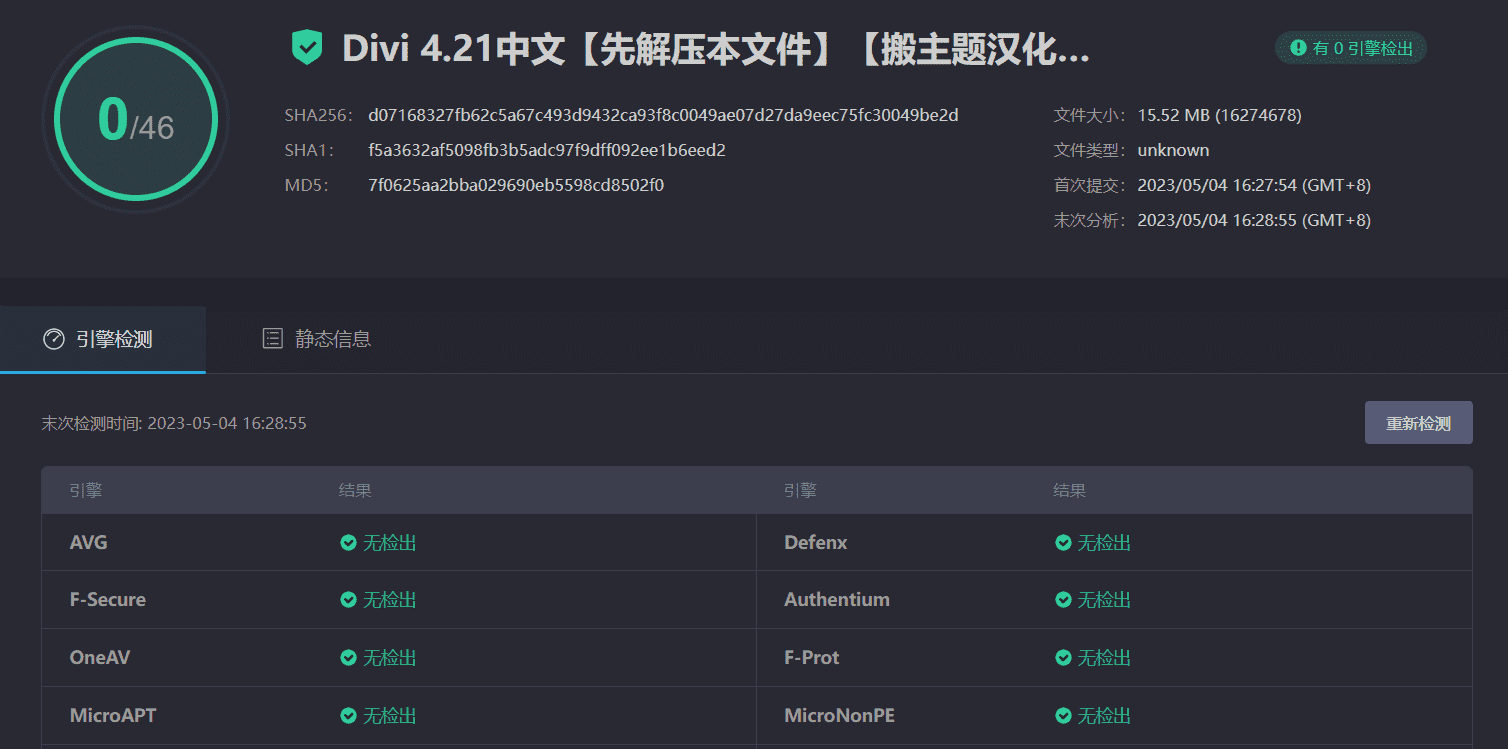Click the green check icon in Authentium row
This screenshot has width=1508, height=749.
coord(1063,599)
